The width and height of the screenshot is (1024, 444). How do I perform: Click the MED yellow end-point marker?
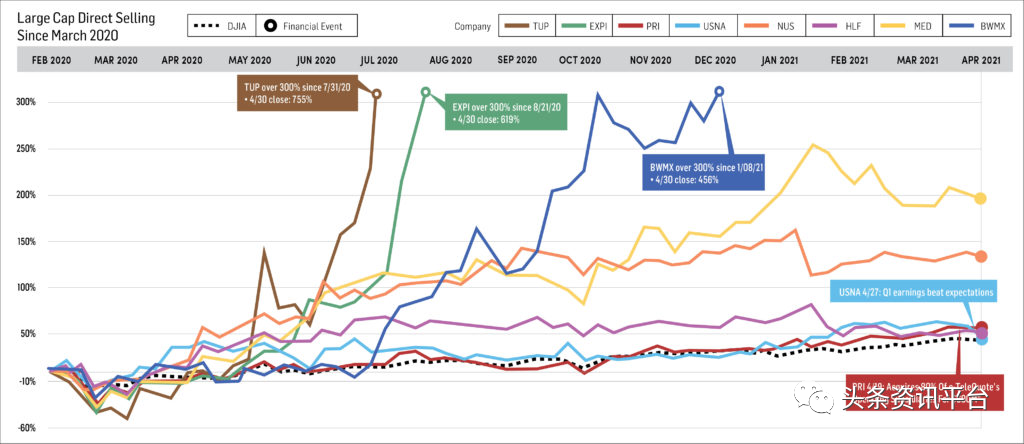coord(980,198)
